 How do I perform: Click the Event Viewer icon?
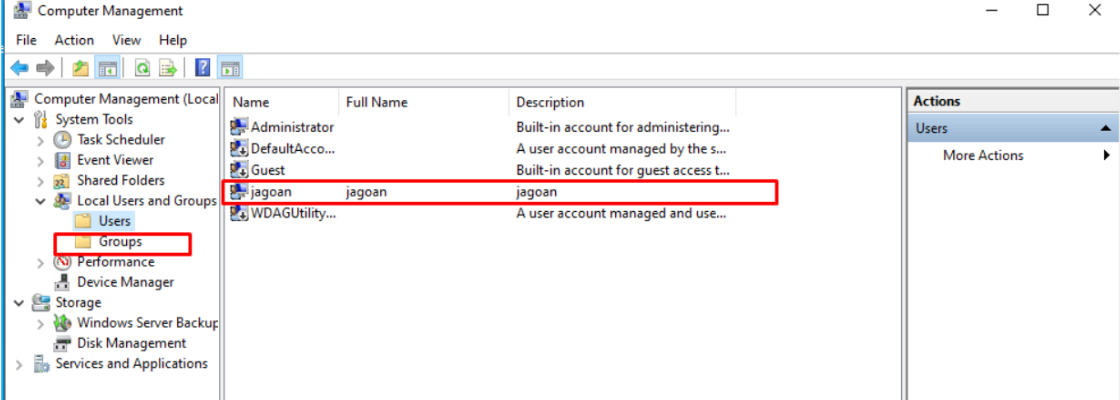(x=63, y=160)
